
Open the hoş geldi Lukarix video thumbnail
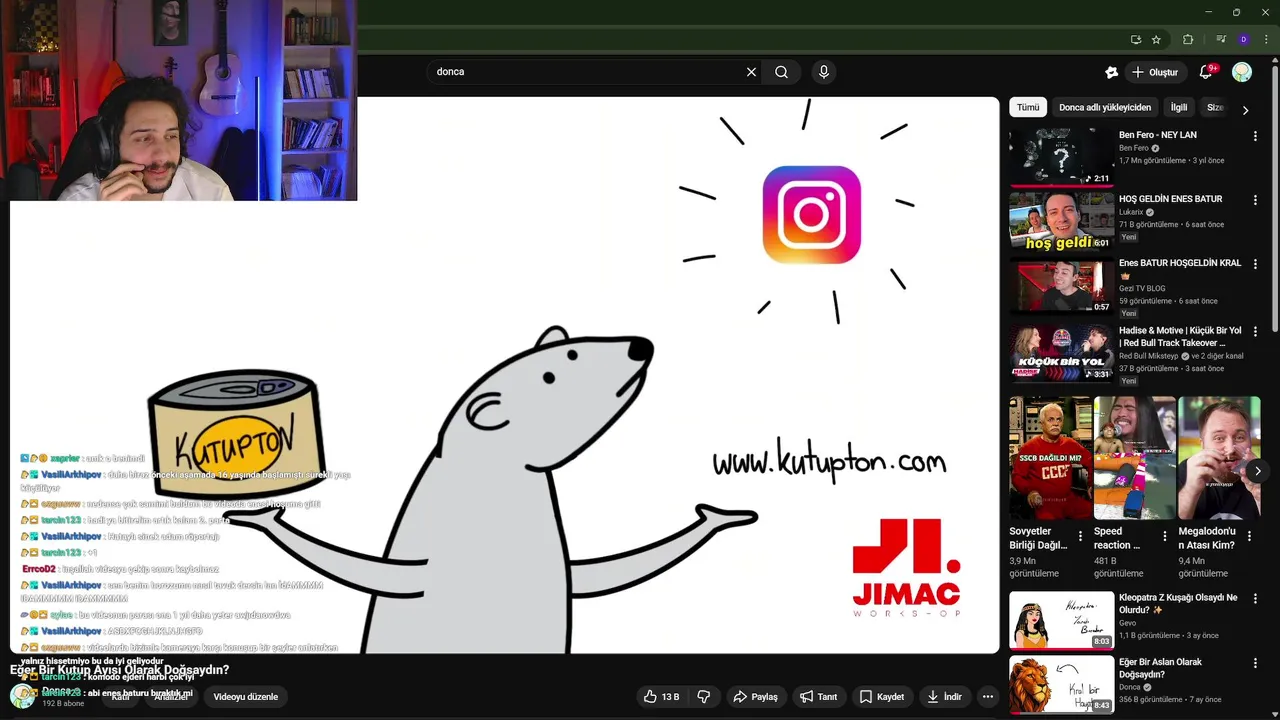coord(1061,221)
